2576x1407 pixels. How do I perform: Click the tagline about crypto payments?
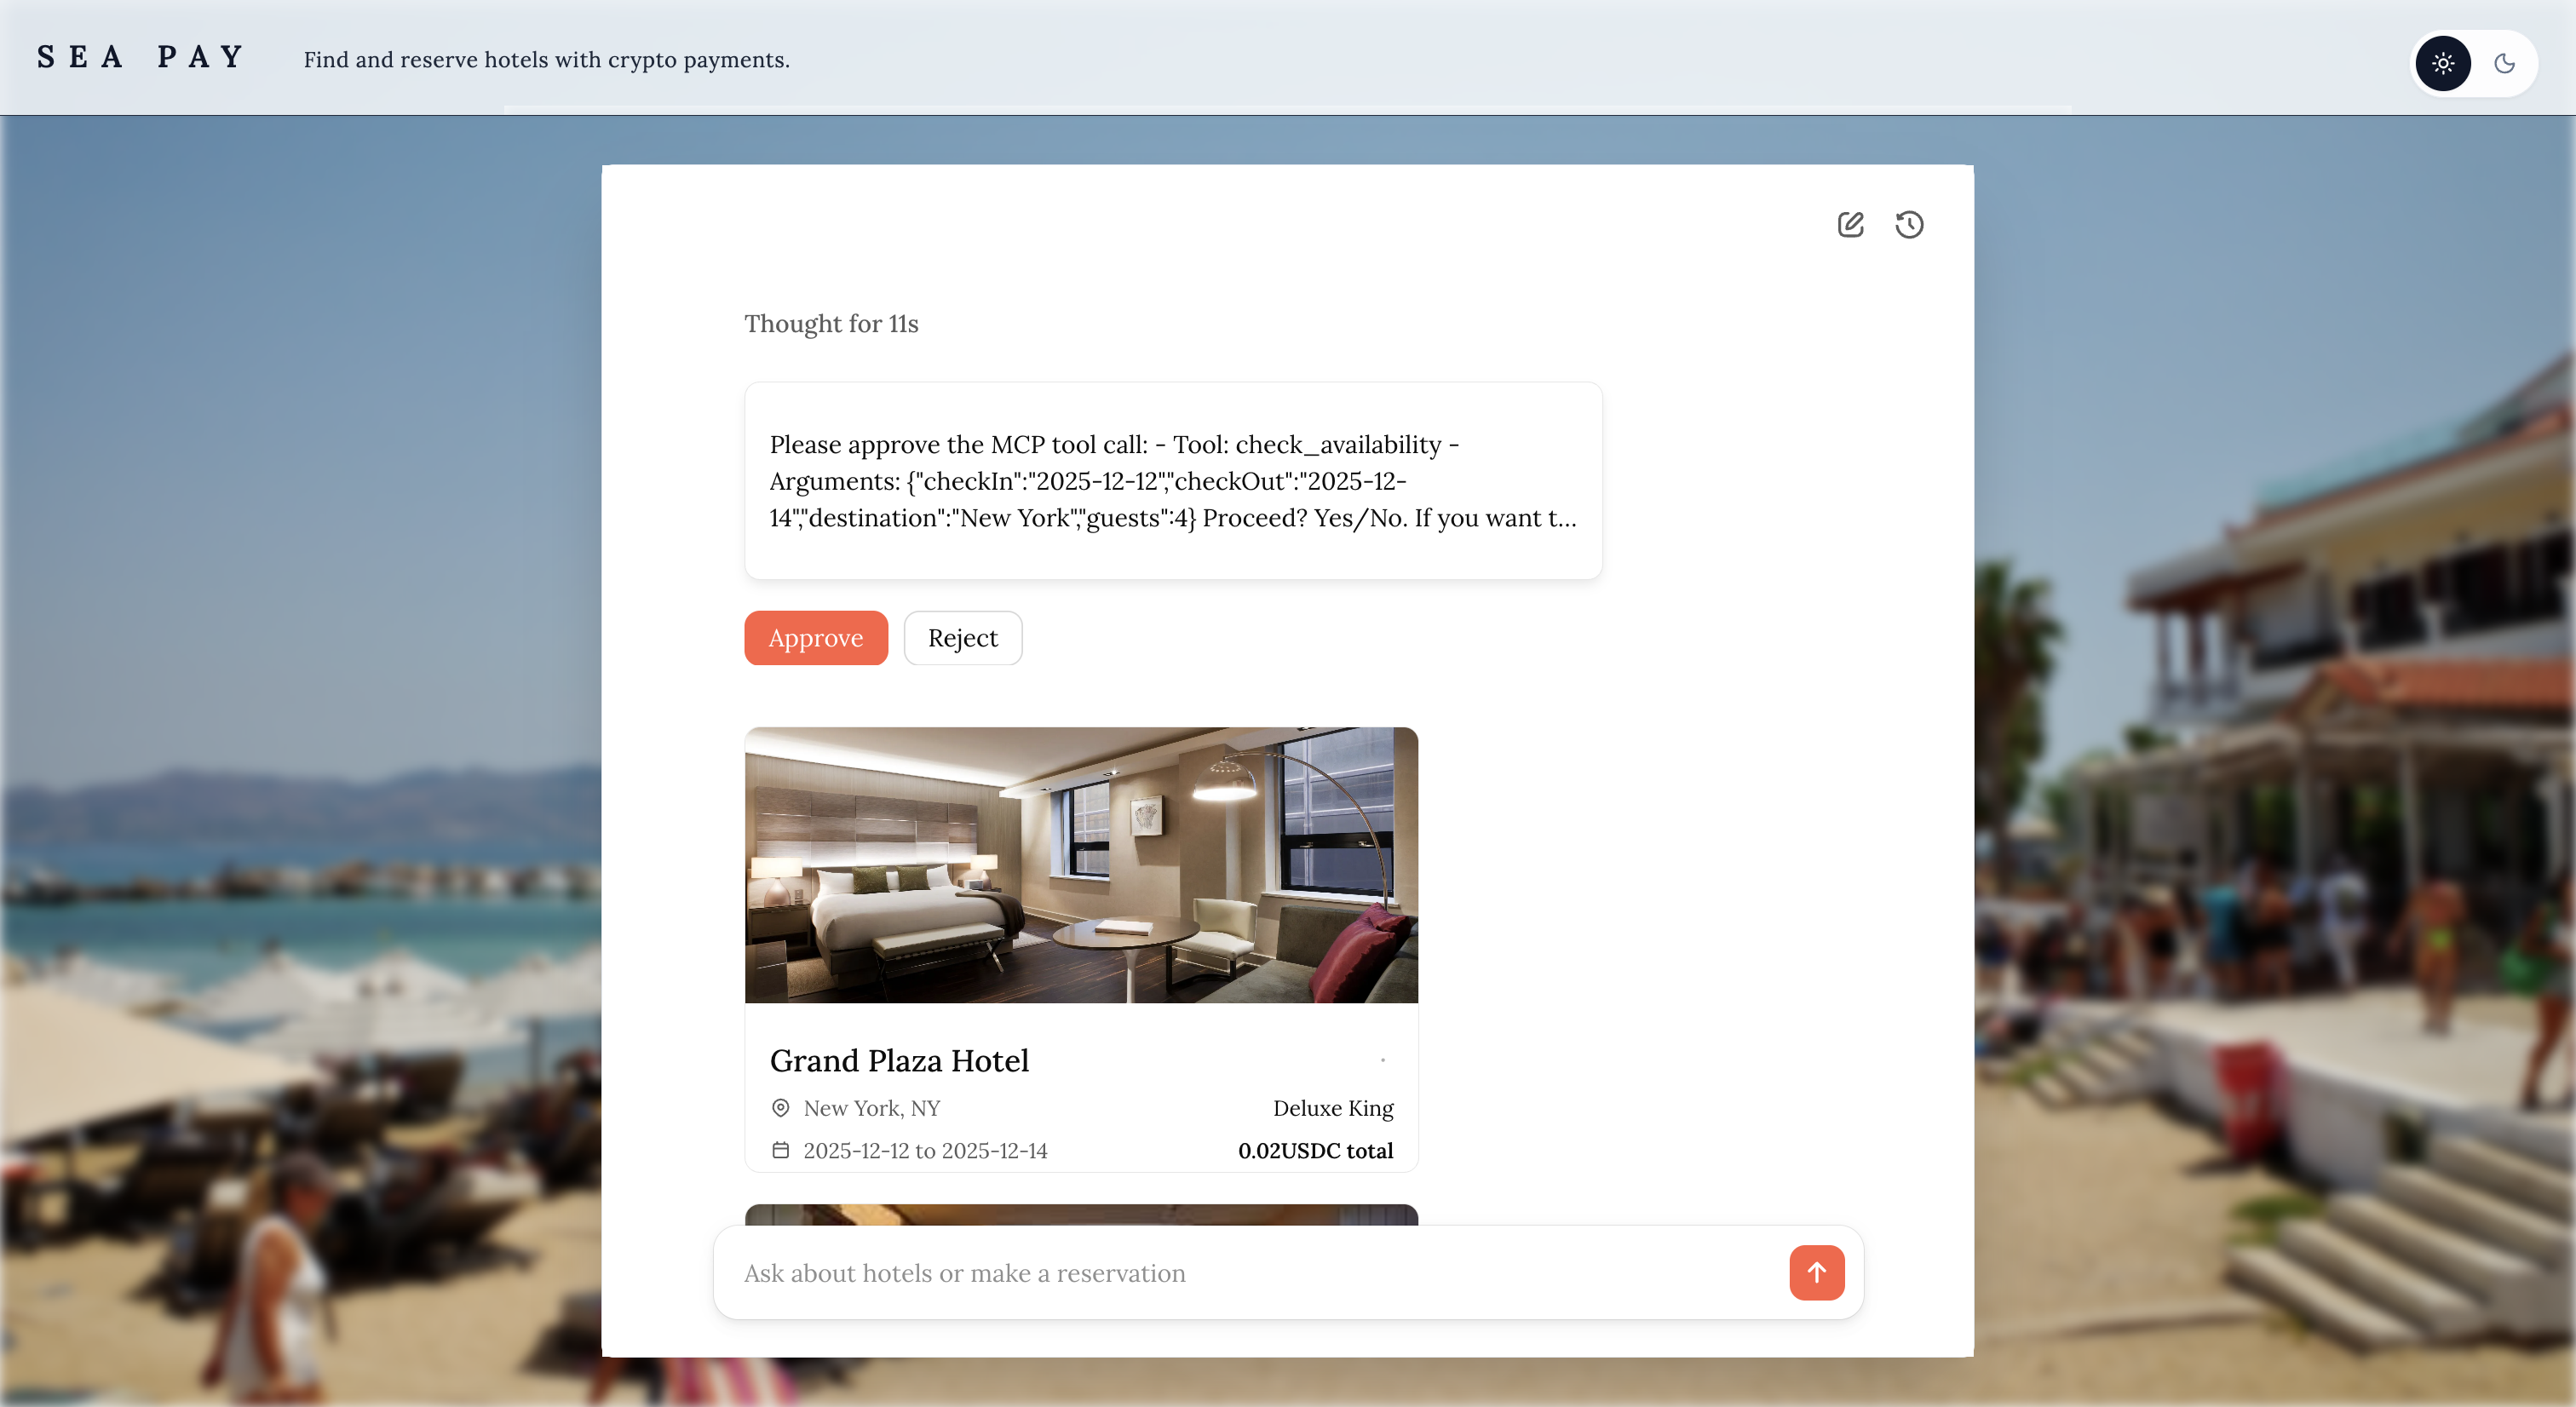[x=546, y=60]
